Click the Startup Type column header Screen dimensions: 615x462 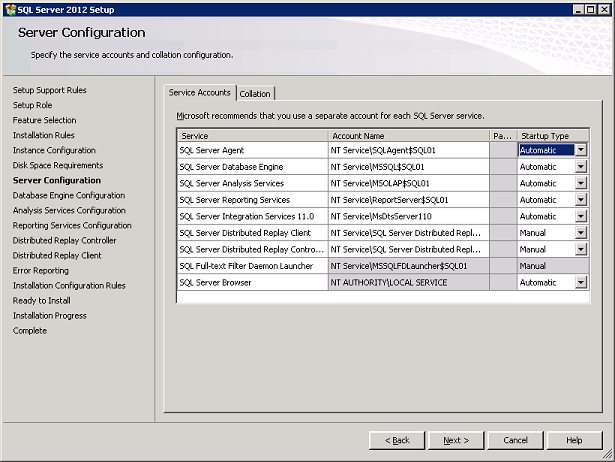click(553, 136)
